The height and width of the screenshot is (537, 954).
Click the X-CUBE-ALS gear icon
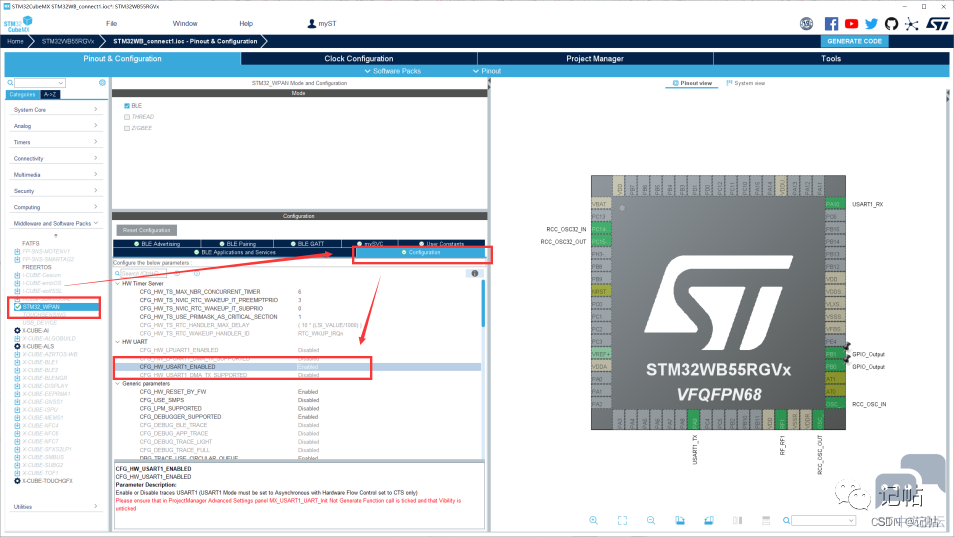[17, 347]
